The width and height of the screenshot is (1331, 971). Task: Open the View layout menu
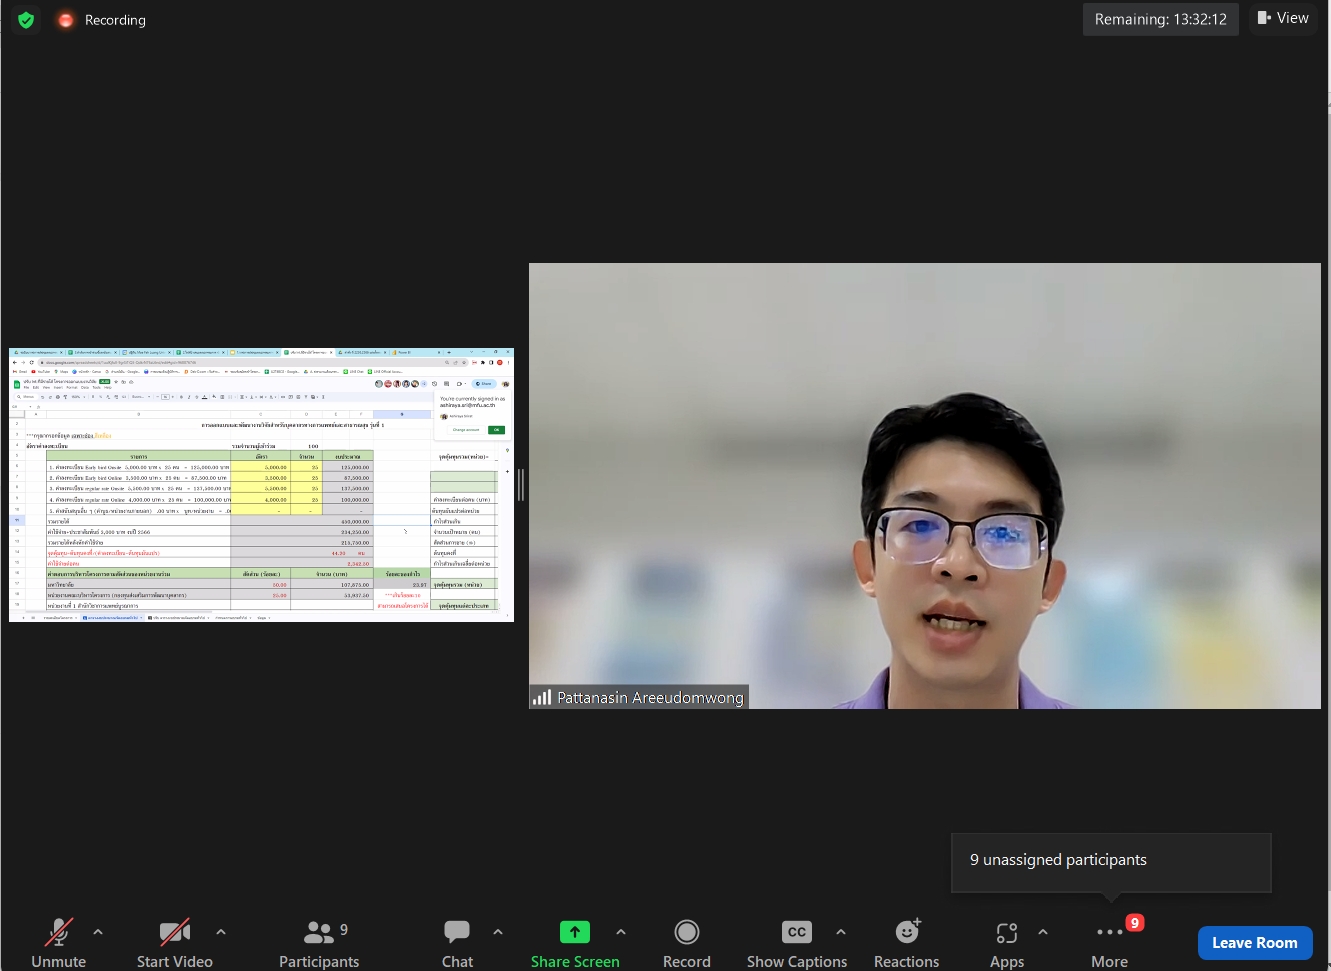click(1283, 18)
